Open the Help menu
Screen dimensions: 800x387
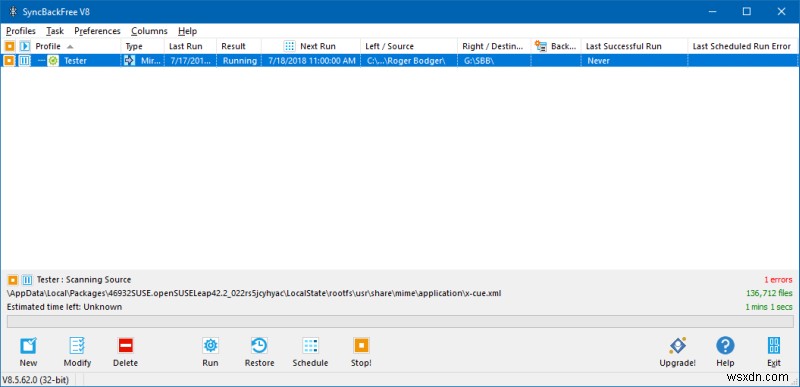tap(187, 31)
